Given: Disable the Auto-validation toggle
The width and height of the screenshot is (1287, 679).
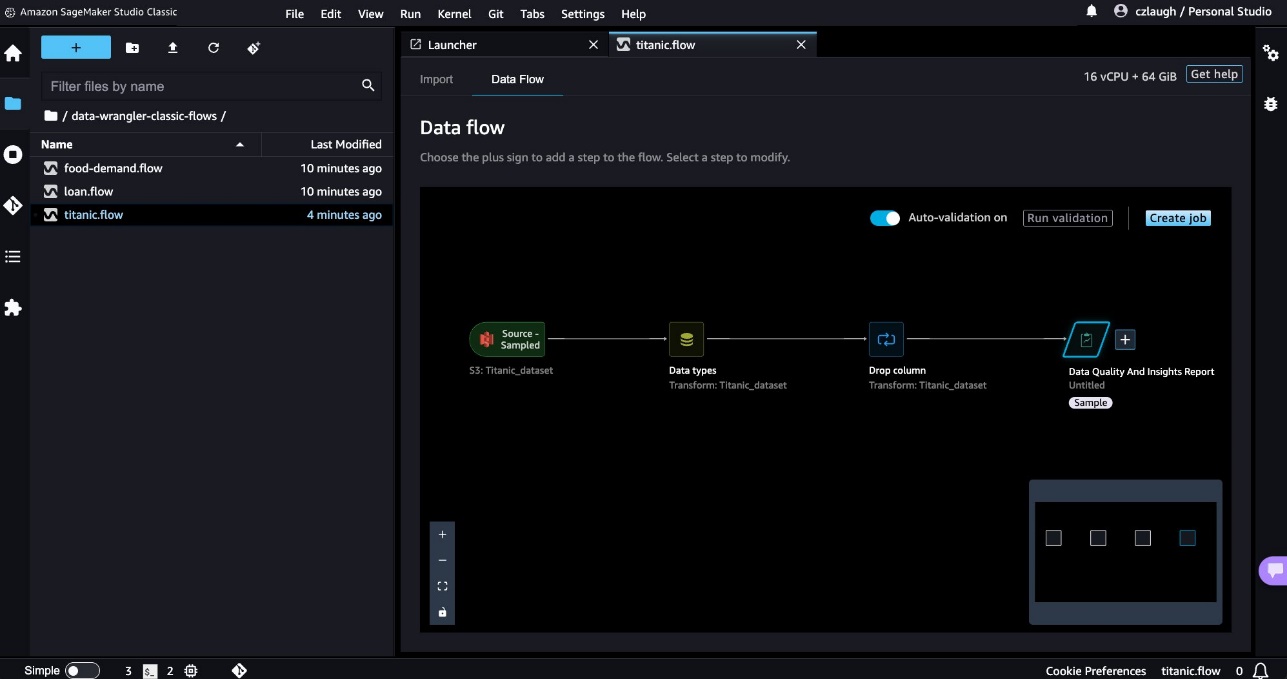Looking at the screenshot, I should coord(885,218).
